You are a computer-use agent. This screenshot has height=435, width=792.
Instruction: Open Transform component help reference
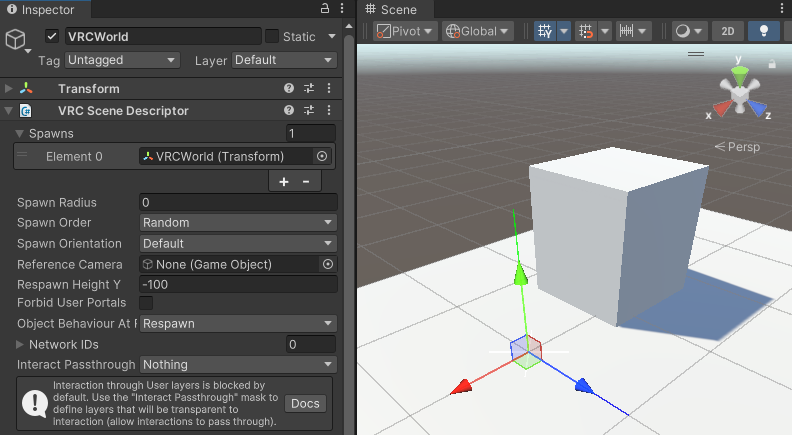pyautogui.click(x=289, y=88)
